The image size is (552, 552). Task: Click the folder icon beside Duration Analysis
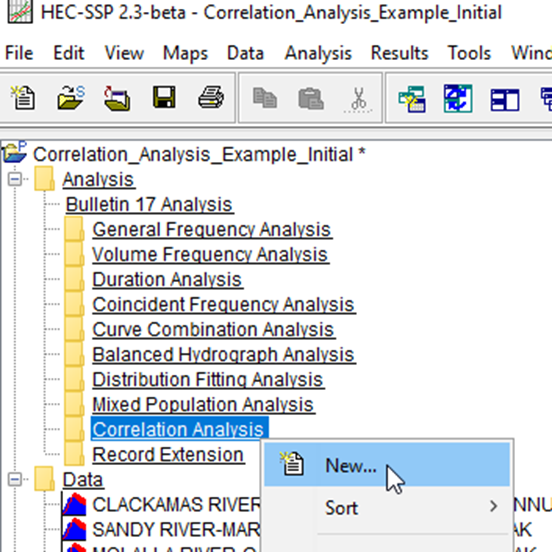74,279
